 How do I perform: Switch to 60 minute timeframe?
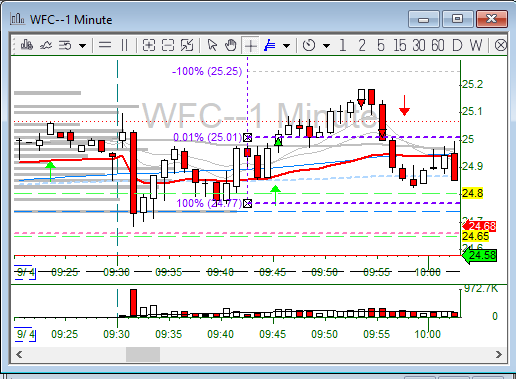click(x=438, y=45)
